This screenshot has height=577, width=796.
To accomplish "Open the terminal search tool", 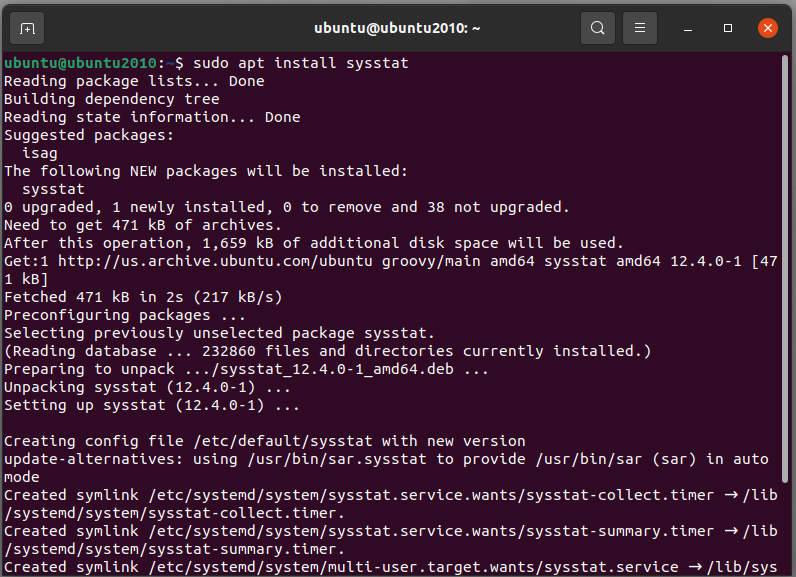I will 598,28.
